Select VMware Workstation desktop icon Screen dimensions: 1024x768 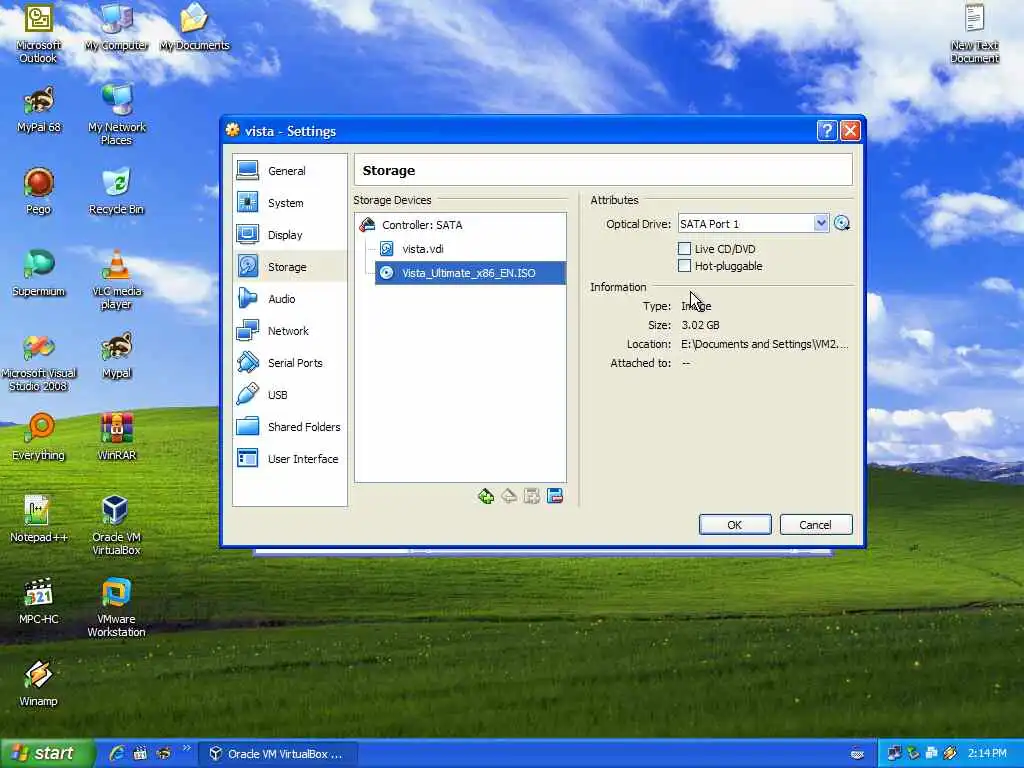(116, 607)
